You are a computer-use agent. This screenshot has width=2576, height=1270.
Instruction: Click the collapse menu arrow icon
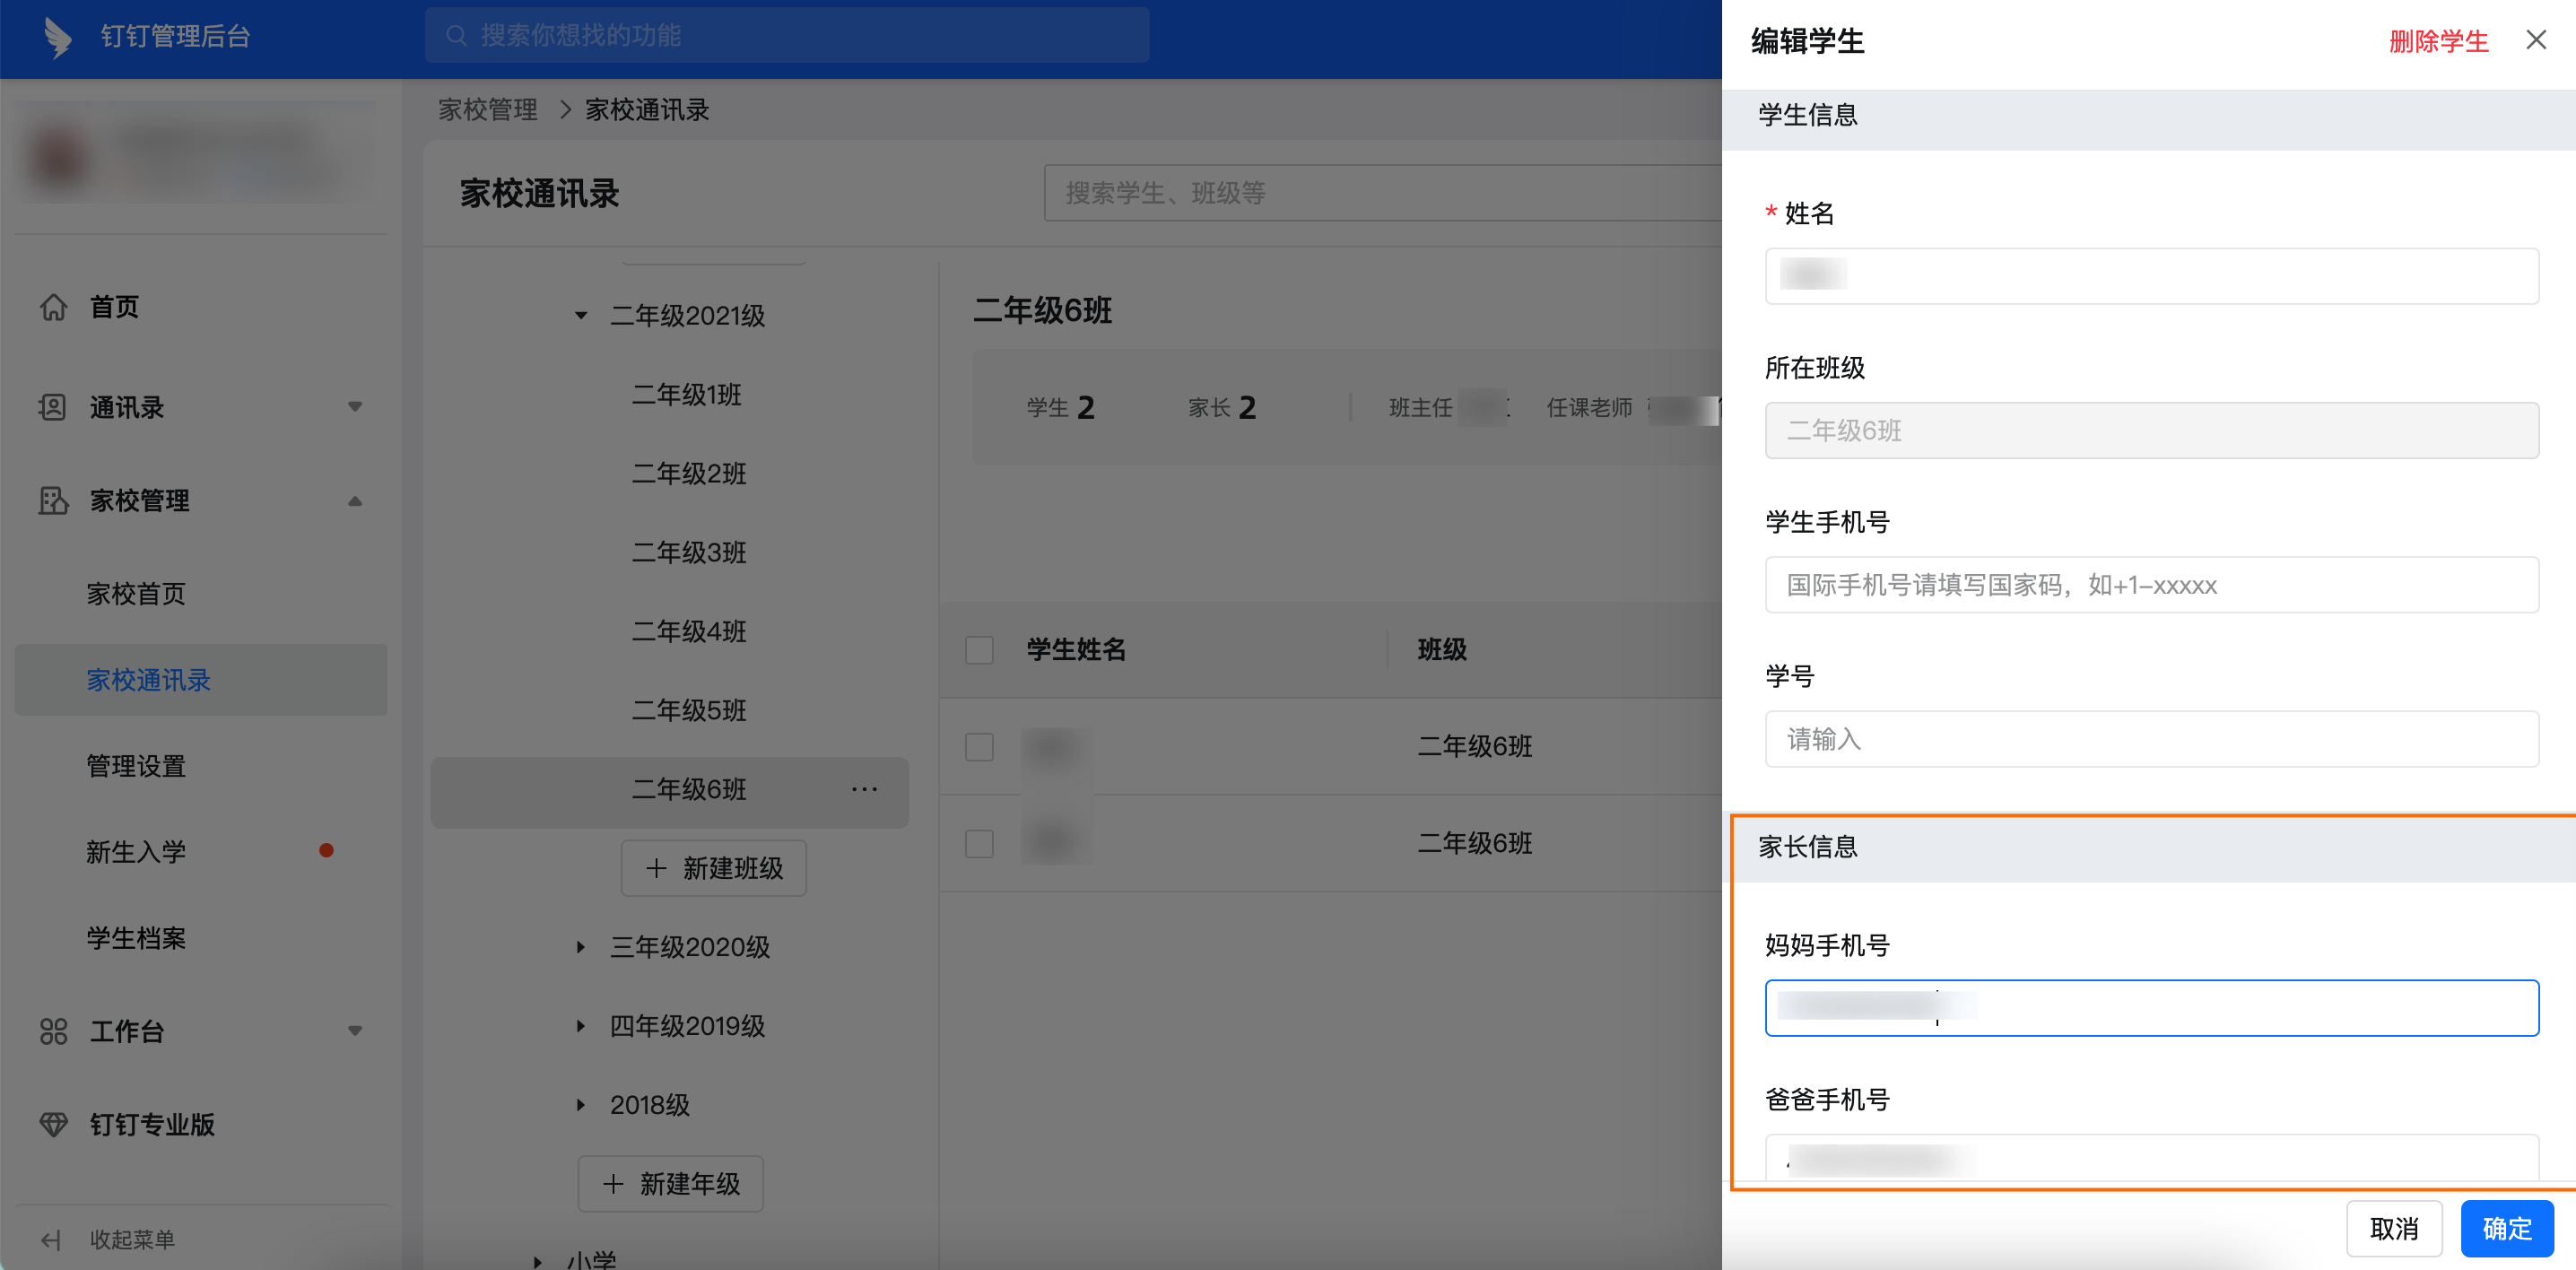point(51,1240)
